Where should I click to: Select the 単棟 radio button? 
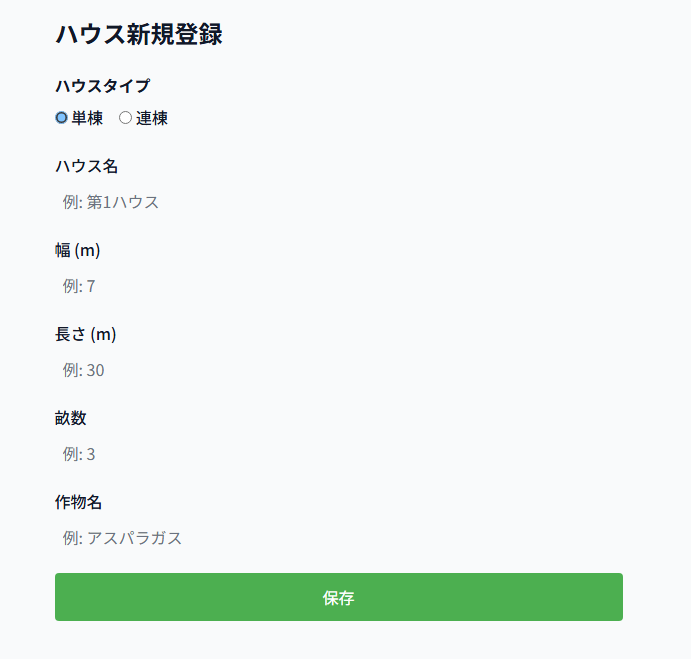(x=61, y=118)
